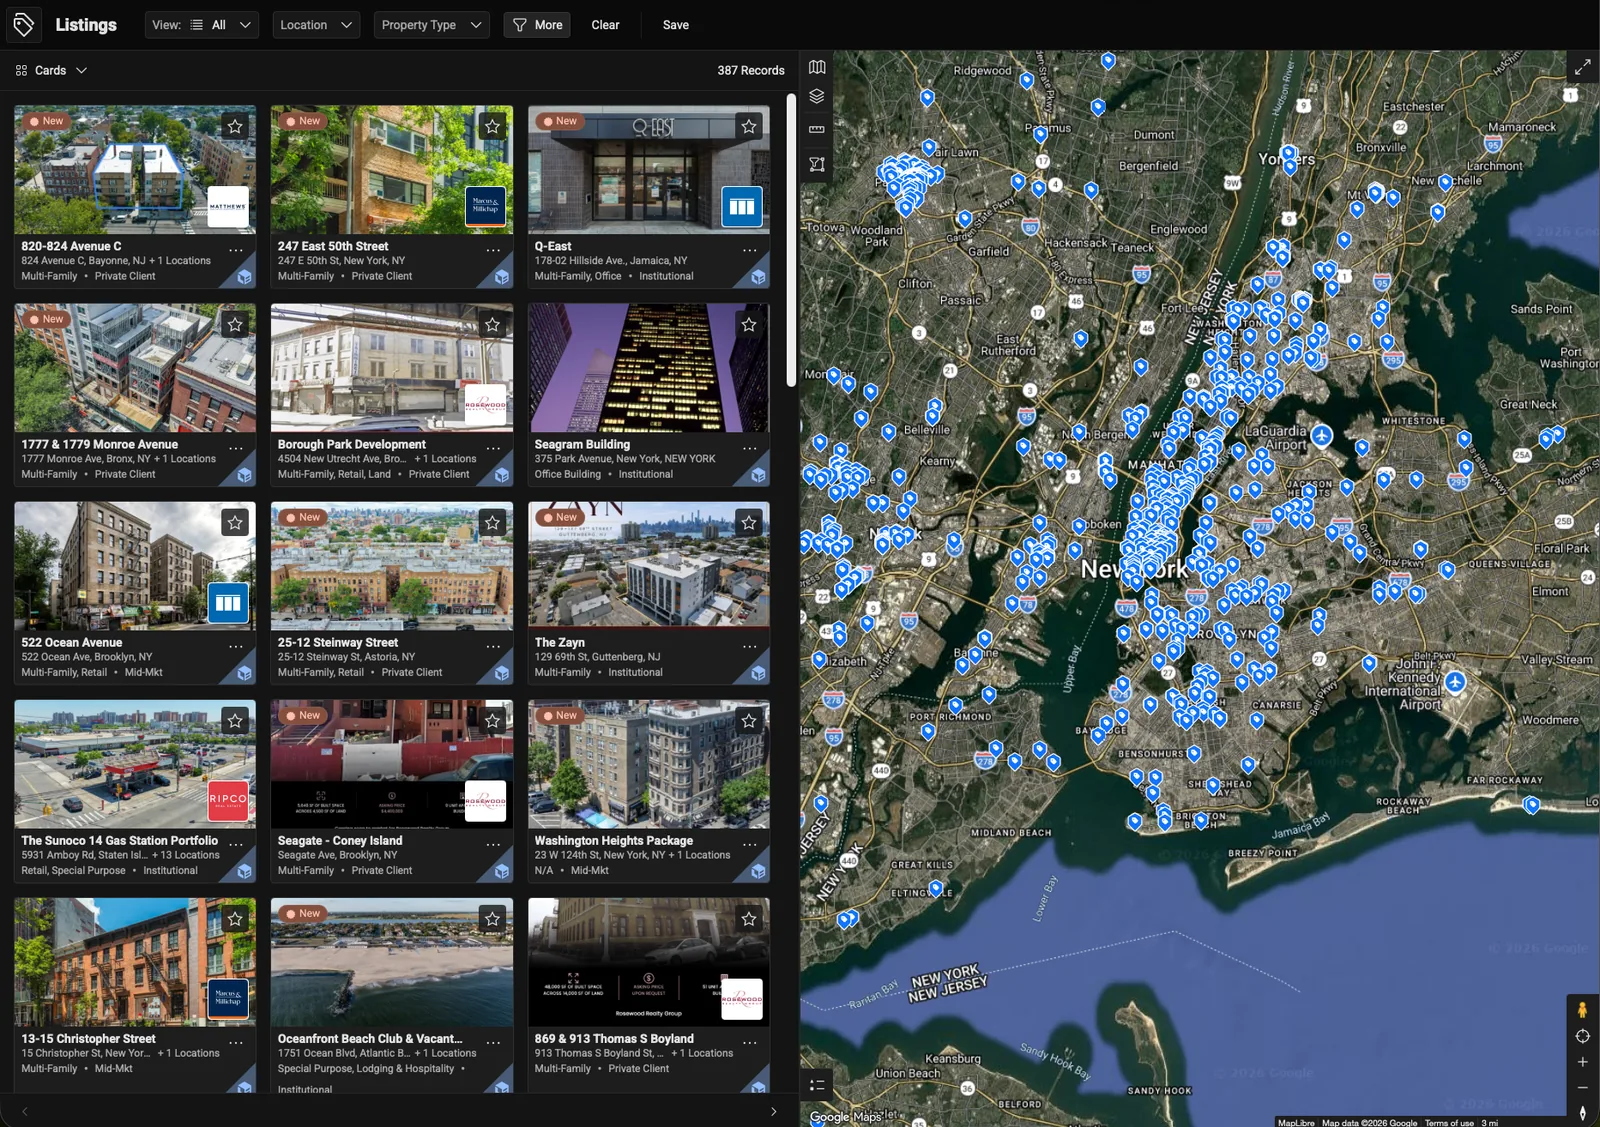Activate the Street View pegman

pyautogui.click(x=1582, y=1010)
